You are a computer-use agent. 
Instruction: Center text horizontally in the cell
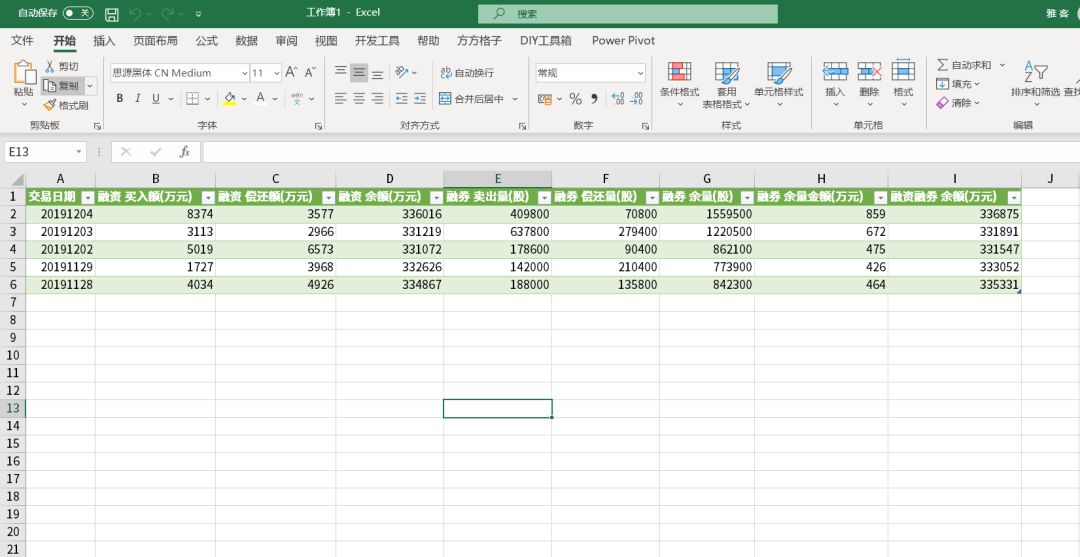tap(359, 98)
